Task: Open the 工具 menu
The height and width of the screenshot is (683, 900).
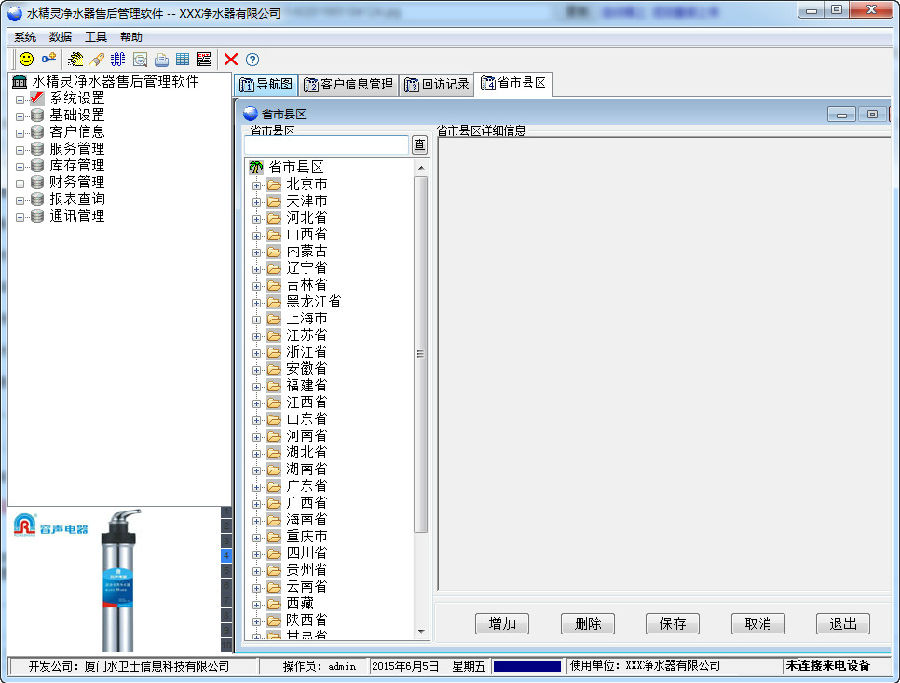Action: tap(96, 37)
